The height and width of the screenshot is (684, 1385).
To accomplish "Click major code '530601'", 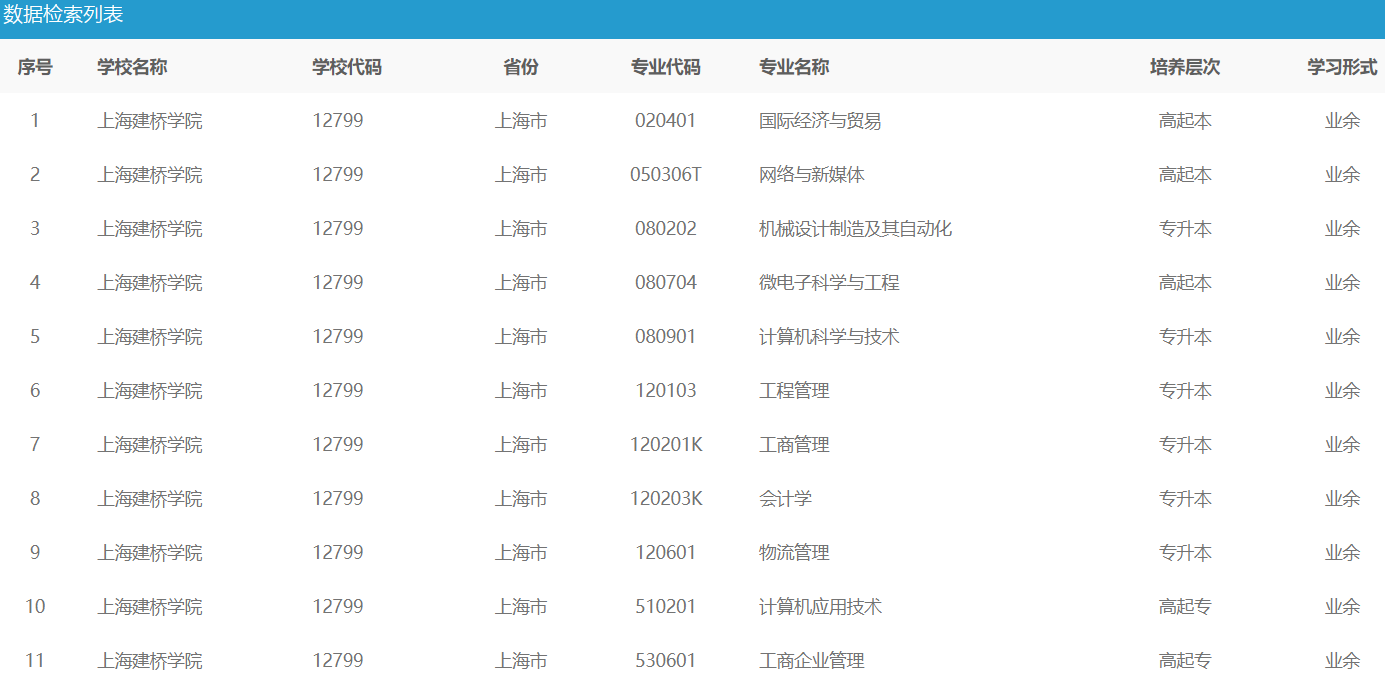I will 666,661.
